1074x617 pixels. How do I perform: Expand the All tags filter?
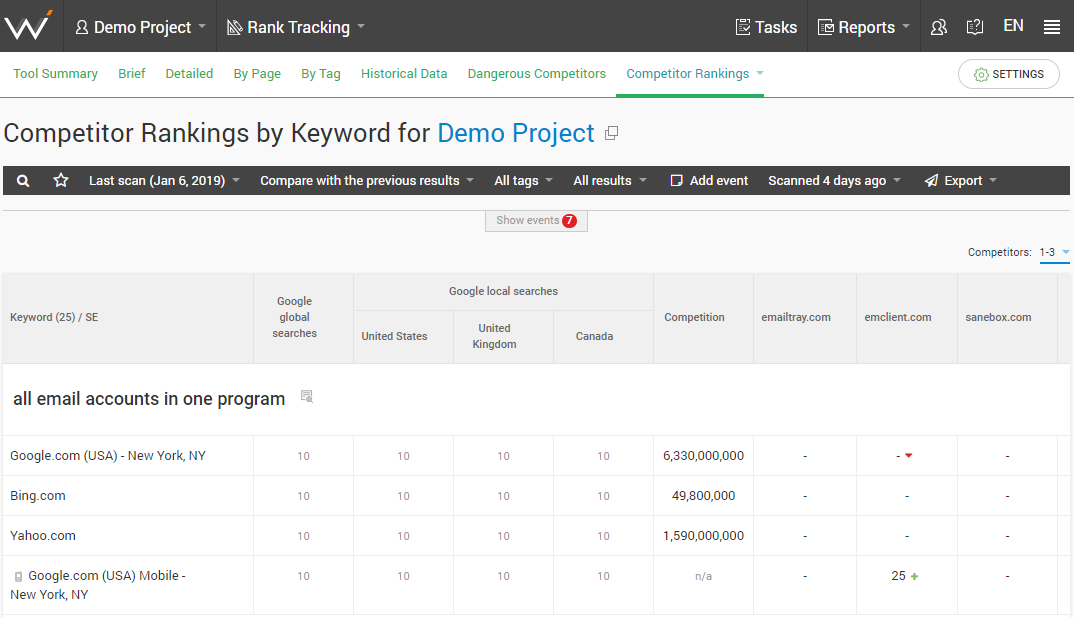[x=523, y=181]
